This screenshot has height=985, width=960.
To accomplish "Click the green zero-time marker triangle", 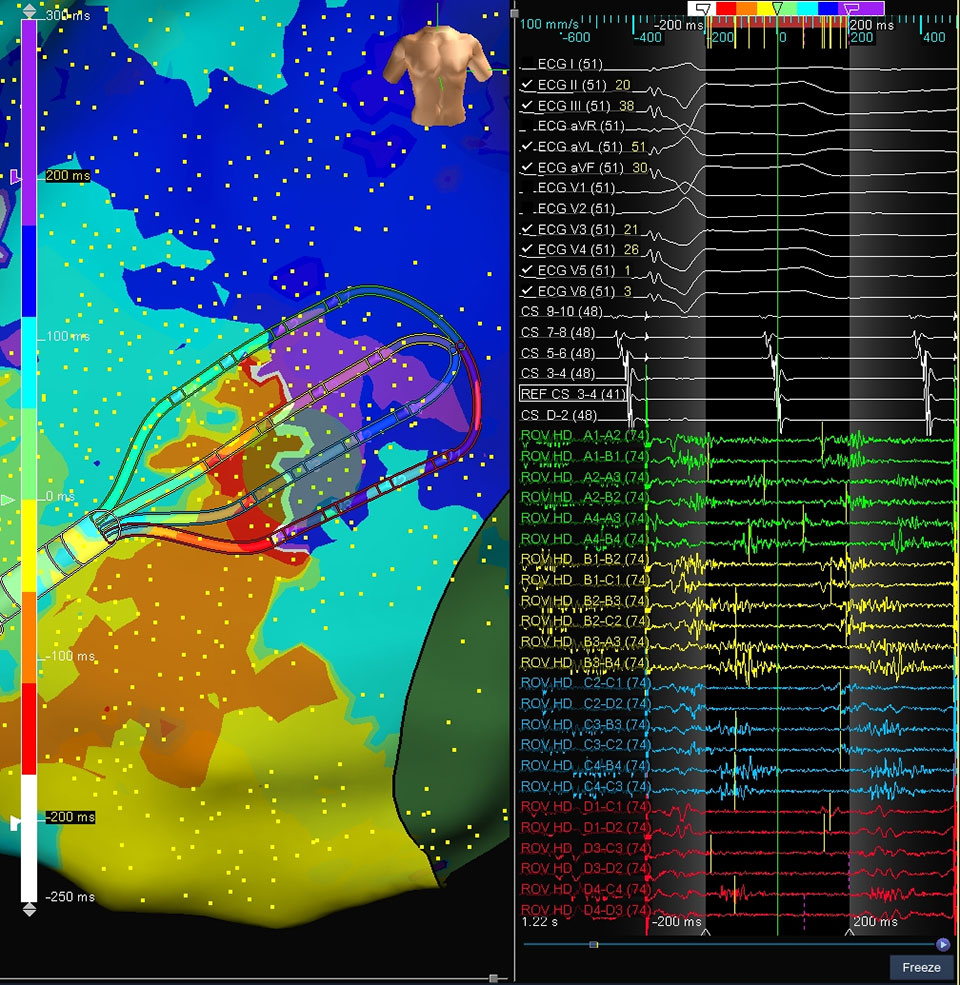I will [777, 9].
